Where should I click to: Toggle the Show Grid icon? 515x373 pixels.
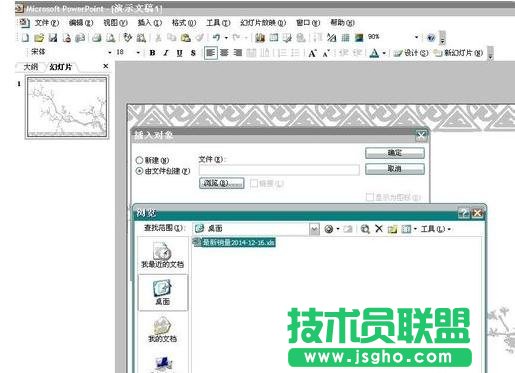(345, 38)
